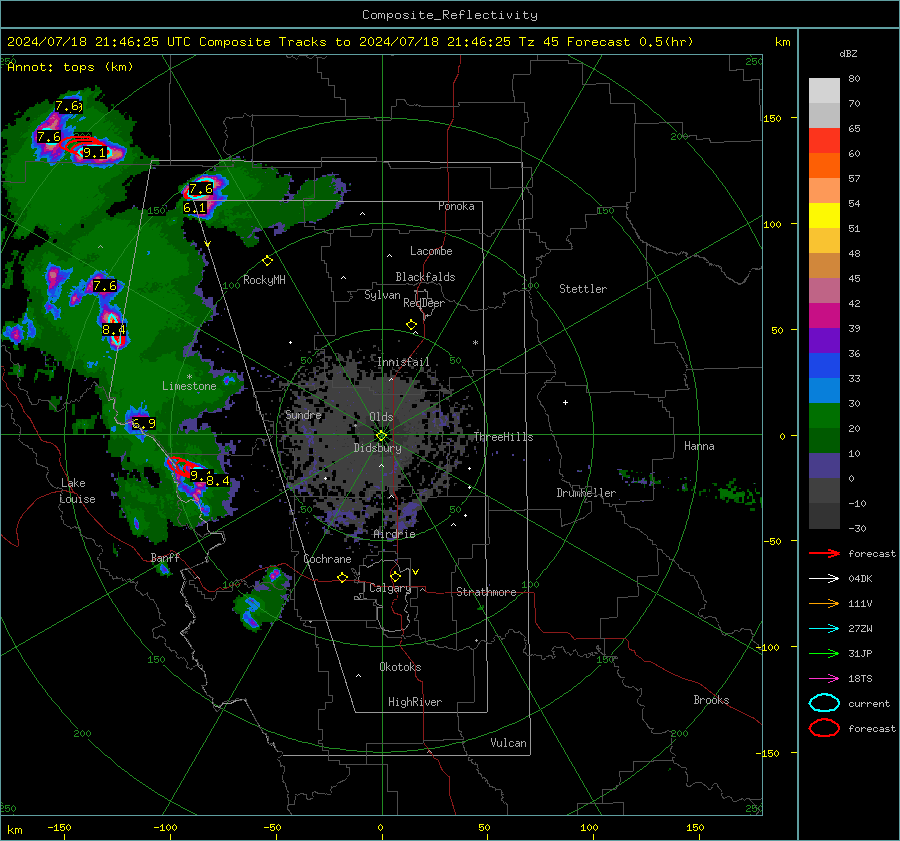Select the RockyMH label
This screenshot has width=900, height=841.
tap(264, 280)
